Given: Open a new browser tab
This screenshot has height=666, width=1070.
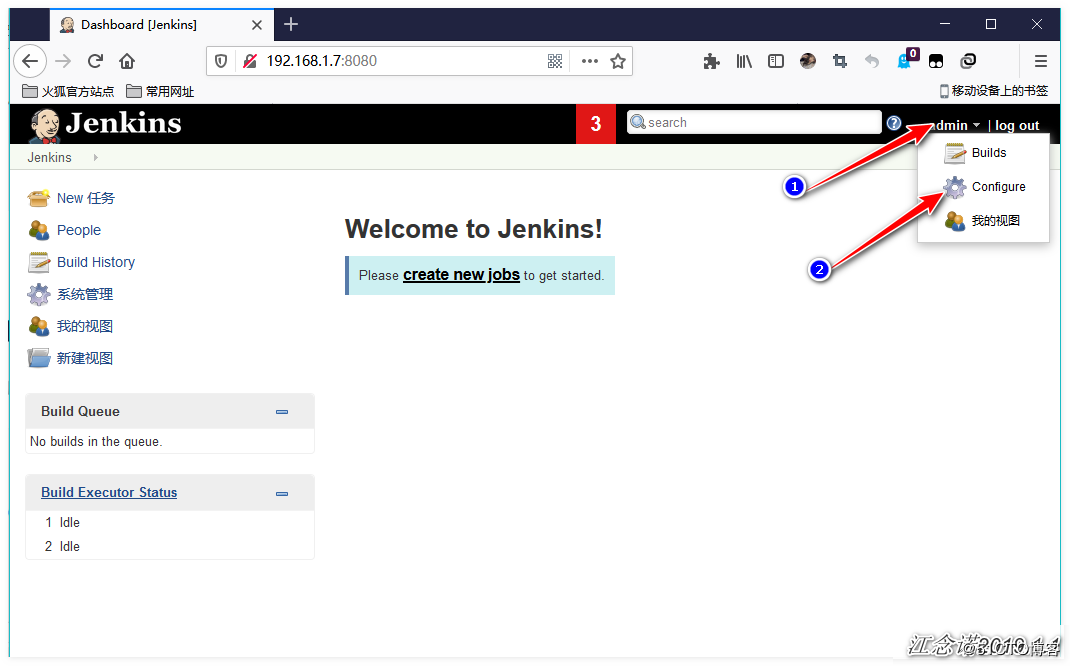Looking at the screenshot, I should (291, 25).
